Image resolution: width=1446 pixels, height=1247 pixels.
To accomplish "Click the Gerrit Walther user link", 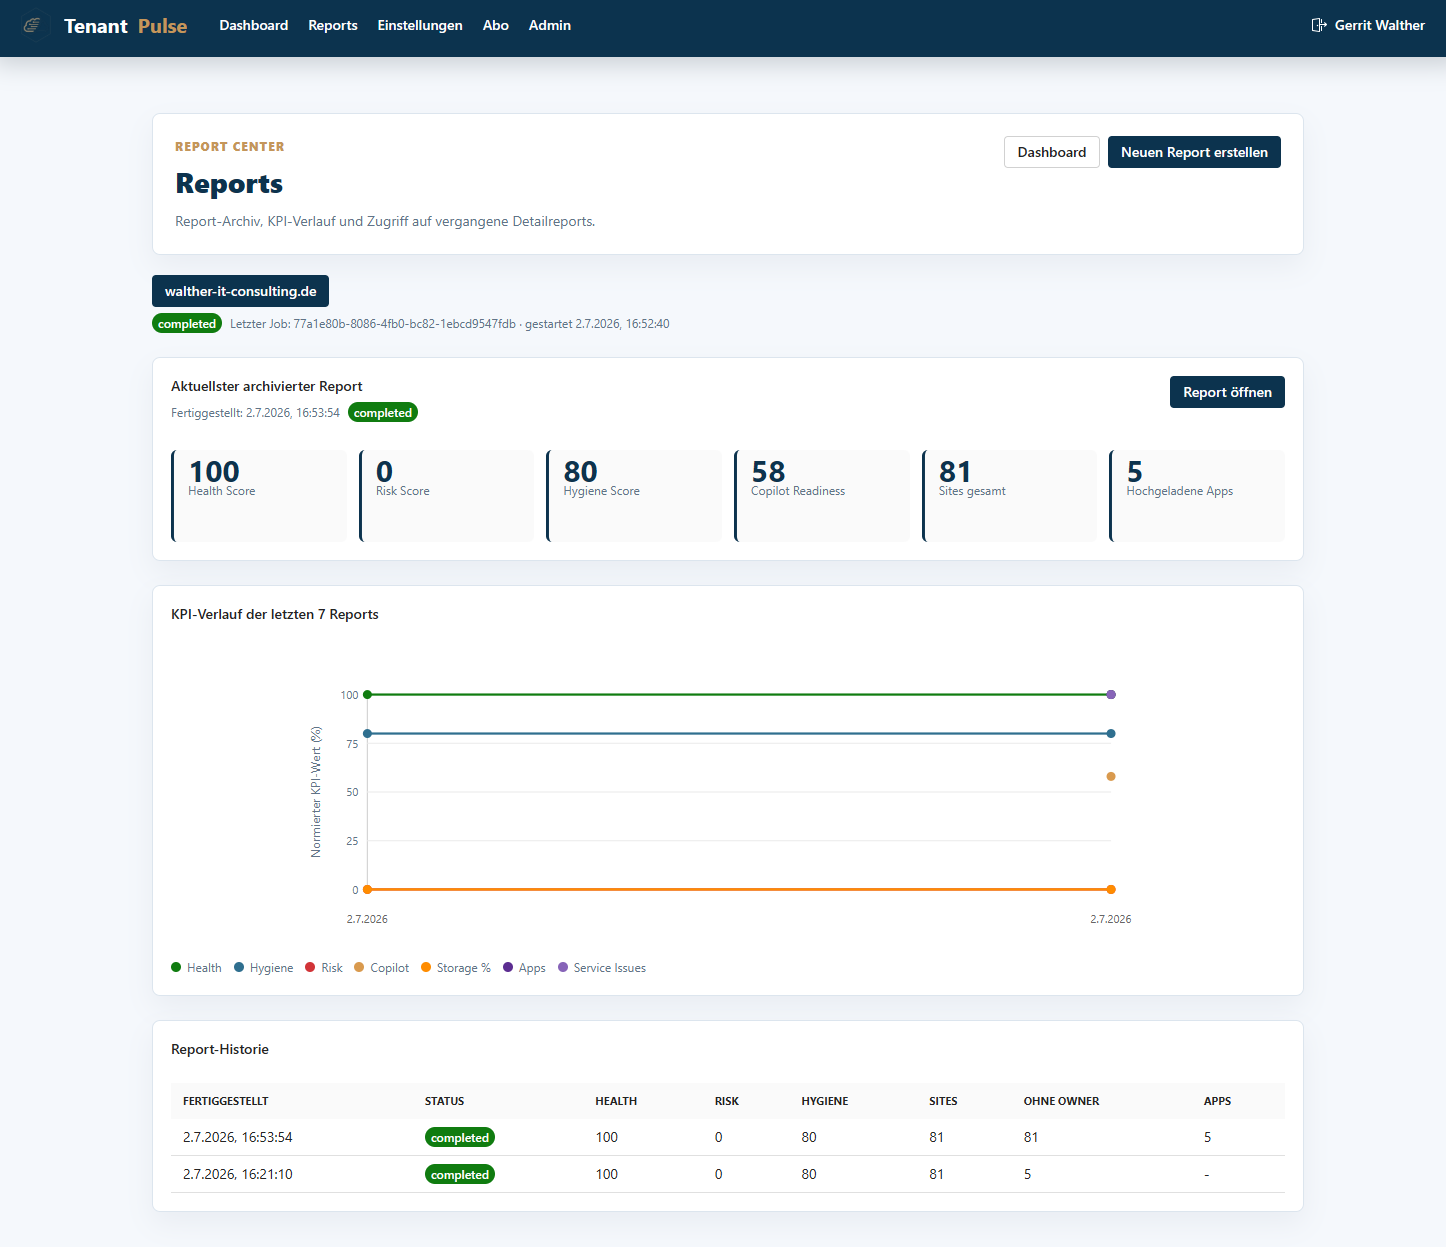I will tap(1379, 25).
